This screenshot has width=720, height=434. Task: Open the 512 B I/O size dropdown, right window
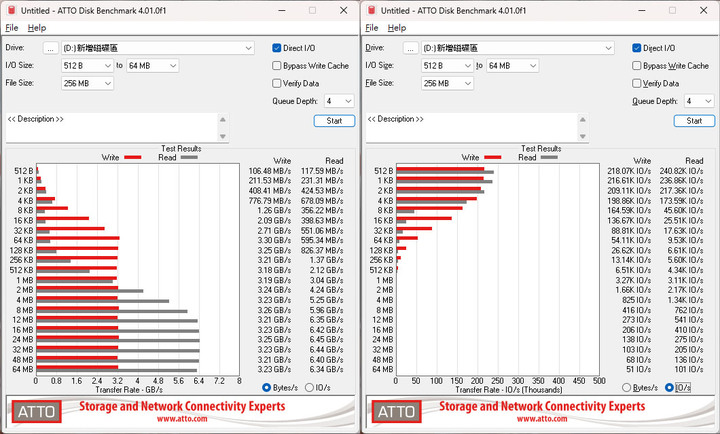pyautogui.click(x=447, y=66)
